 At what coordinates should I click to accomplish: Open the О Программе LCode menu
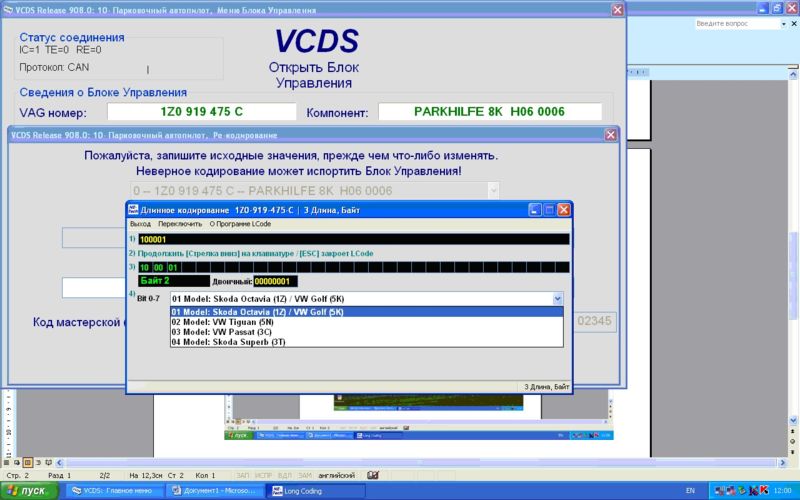(x=240, y=224)
